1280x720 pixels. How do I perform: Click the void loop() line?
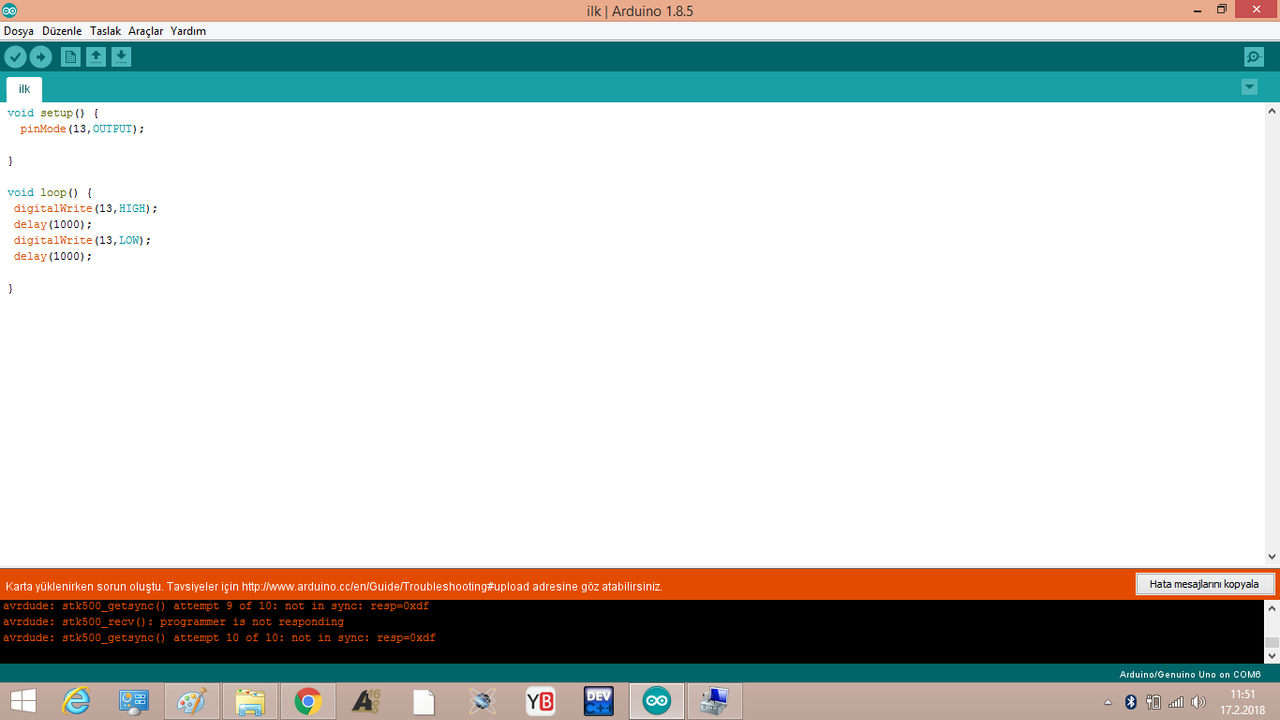[x=49, y=192]
